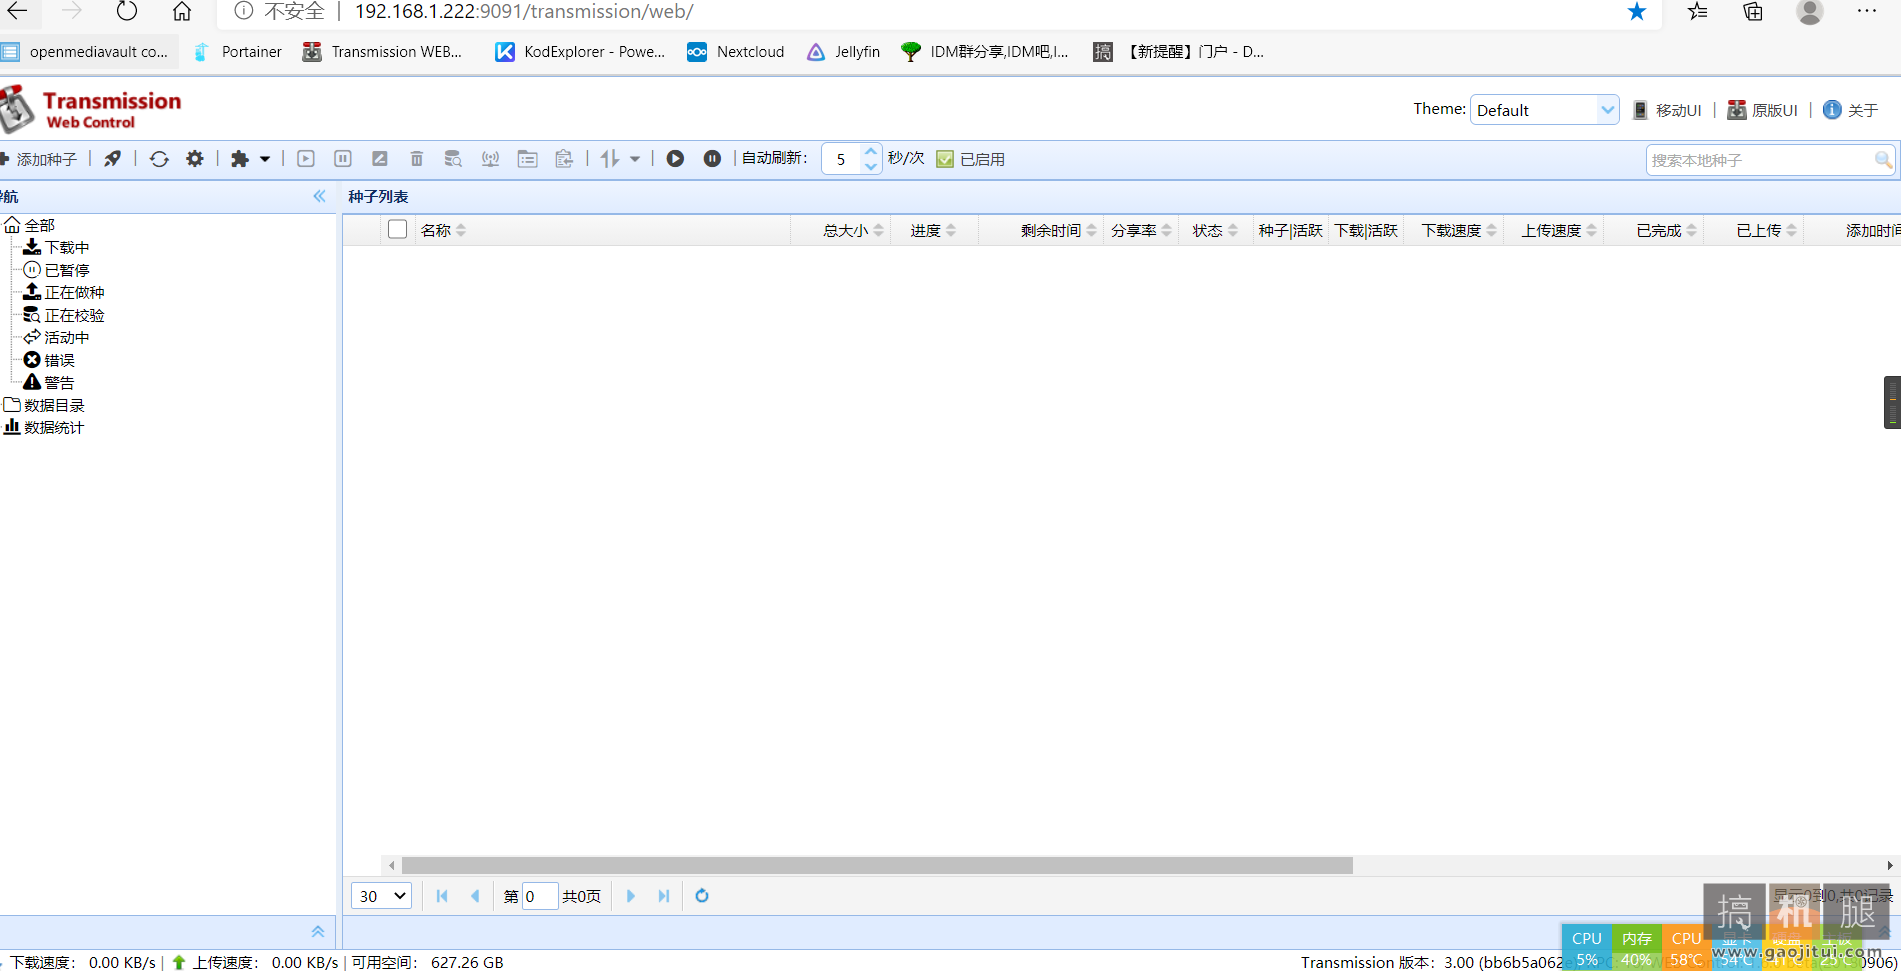
Task: Go to the first page icon
Action: click(442, 896)
